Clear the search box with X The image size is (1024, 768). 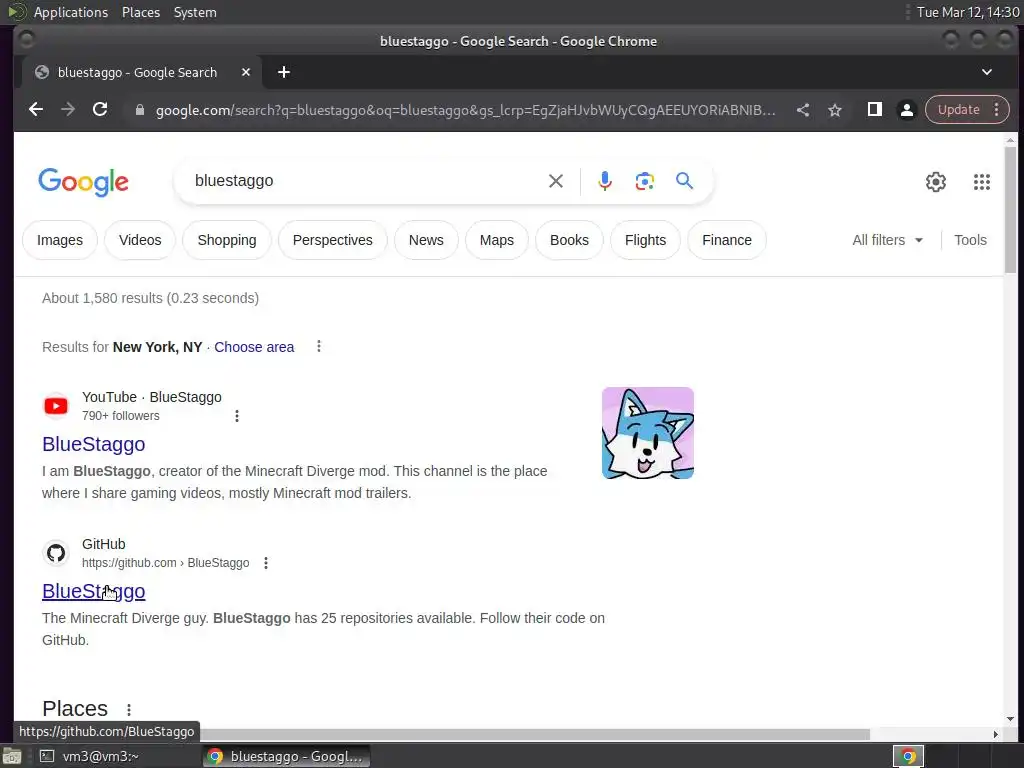pyautogui.click(x=556, y=181)
